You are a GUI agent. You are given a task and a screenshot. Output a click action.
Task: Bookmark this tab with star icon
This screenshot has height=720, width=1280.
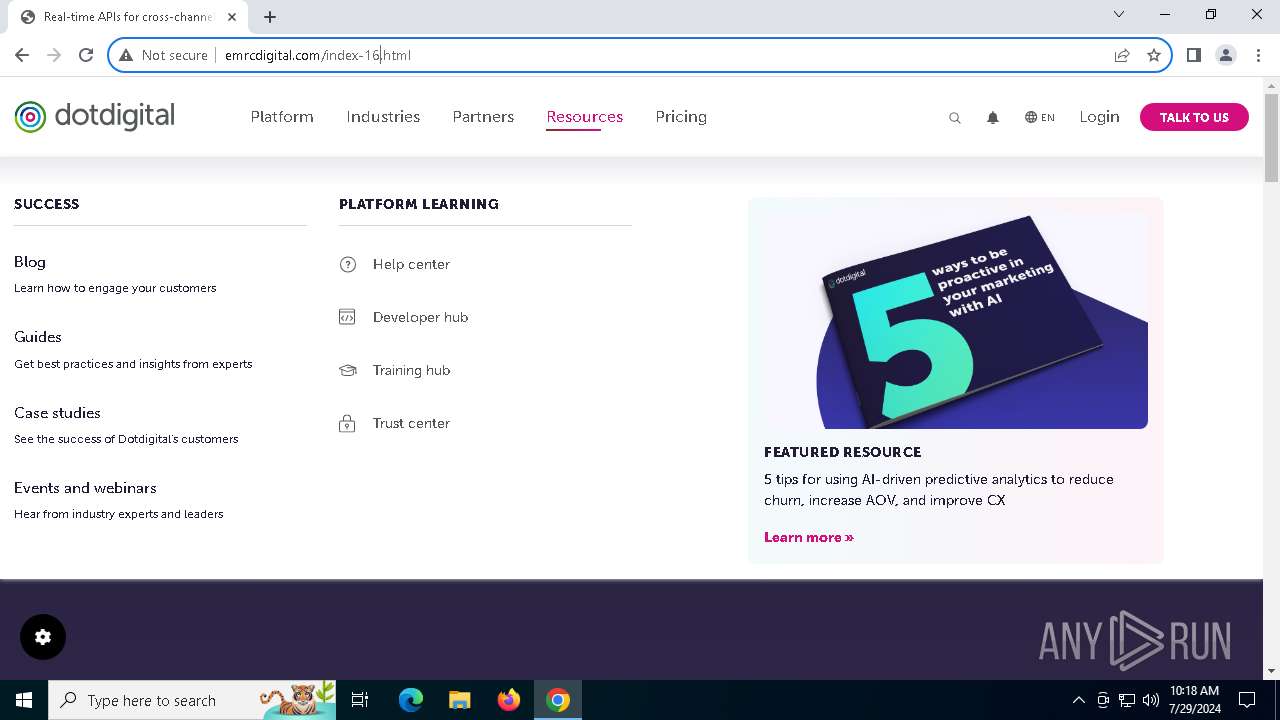coord(1154,55)
